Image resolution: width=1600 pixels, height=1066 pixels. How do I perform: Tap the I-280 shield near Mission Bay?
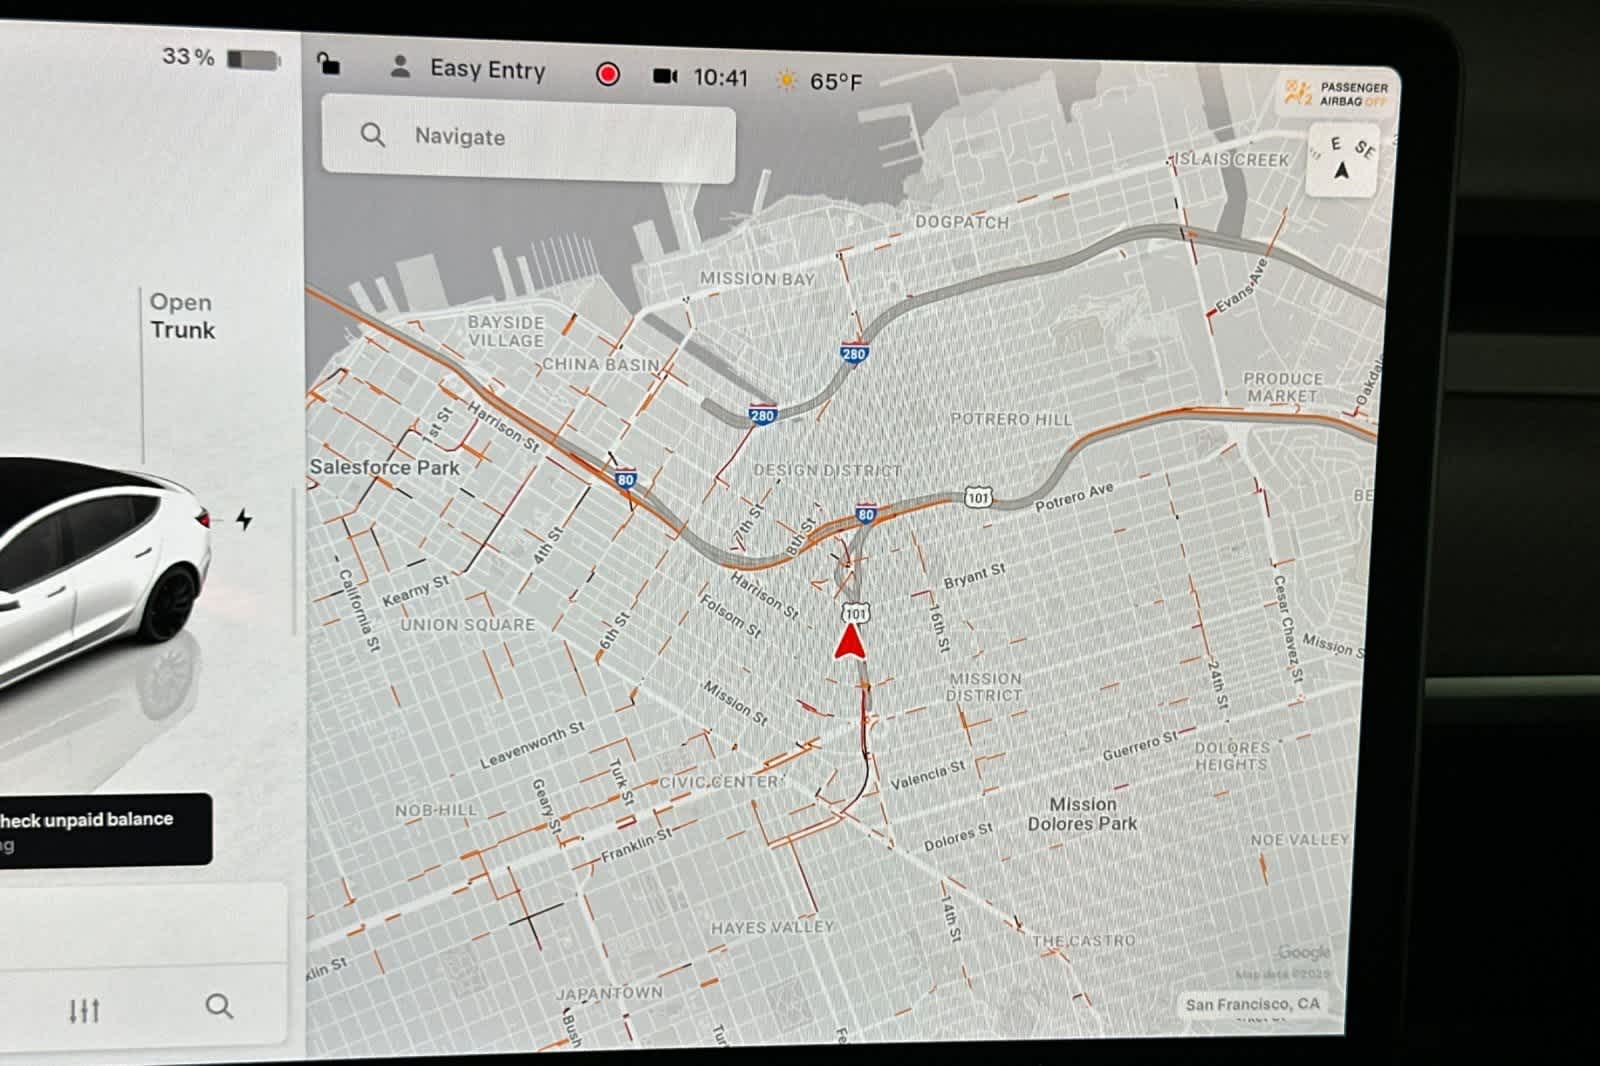(853, 354)
